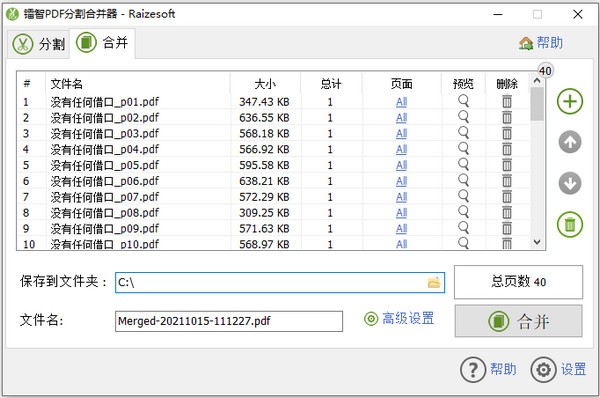600x398 pixels.
Task: Focus the 文件名 field Merged-20211015-111227.pdf
Action: pyautogui.click(x=229, y=321)
